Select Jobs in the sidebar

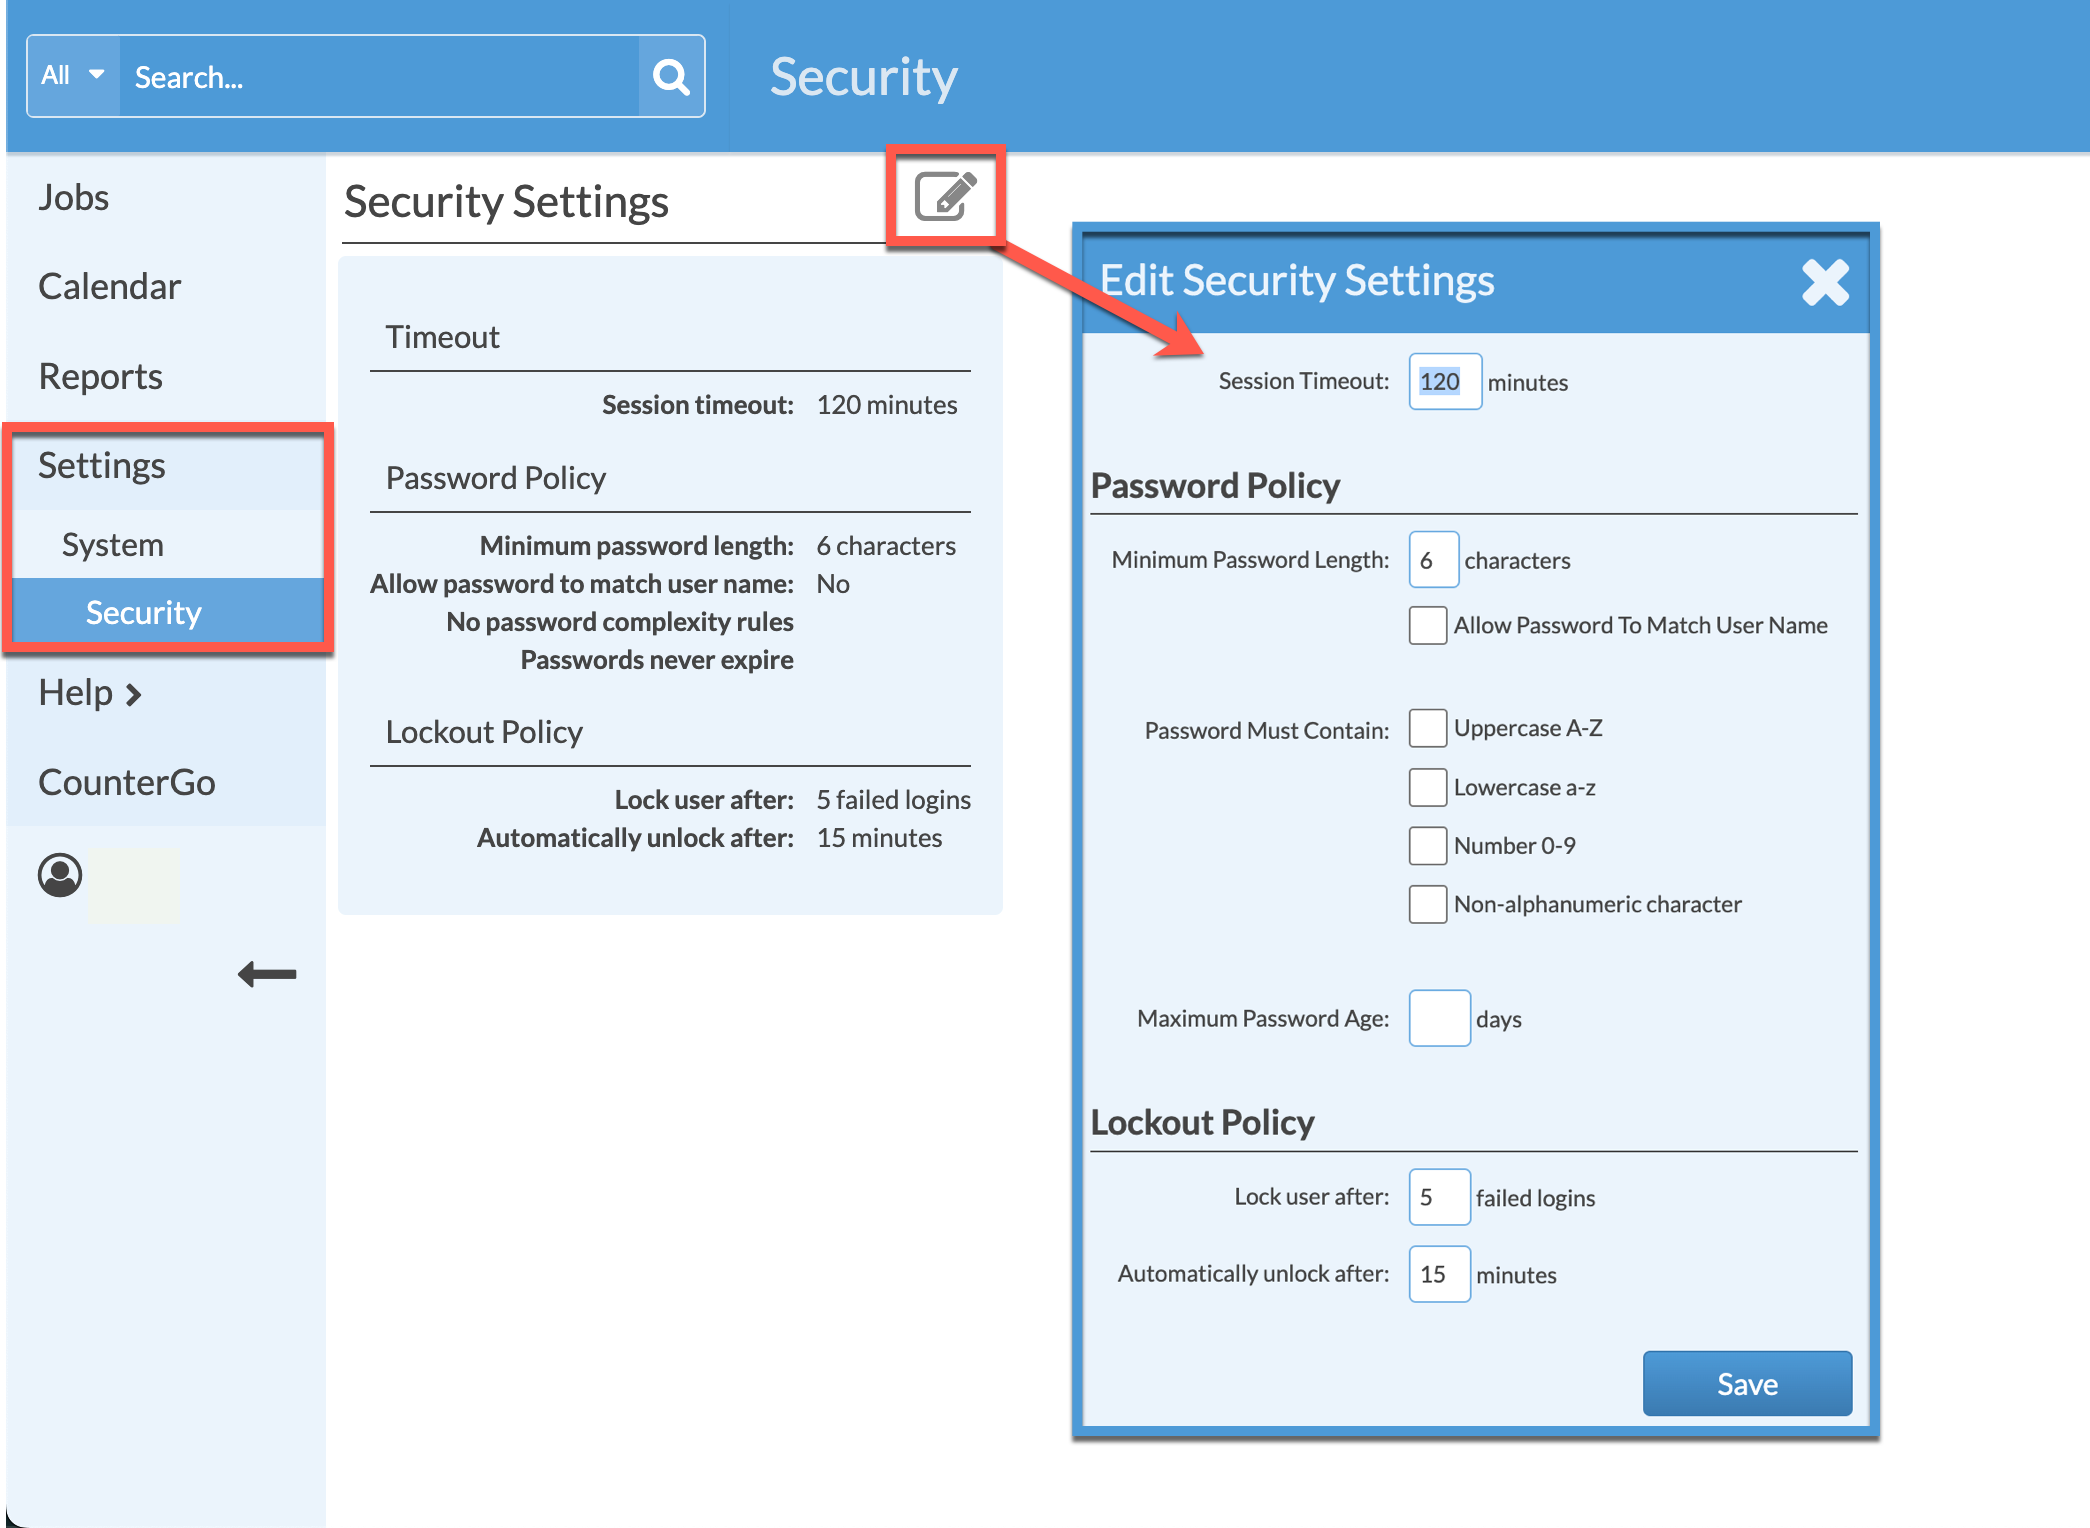pos(73,197)
